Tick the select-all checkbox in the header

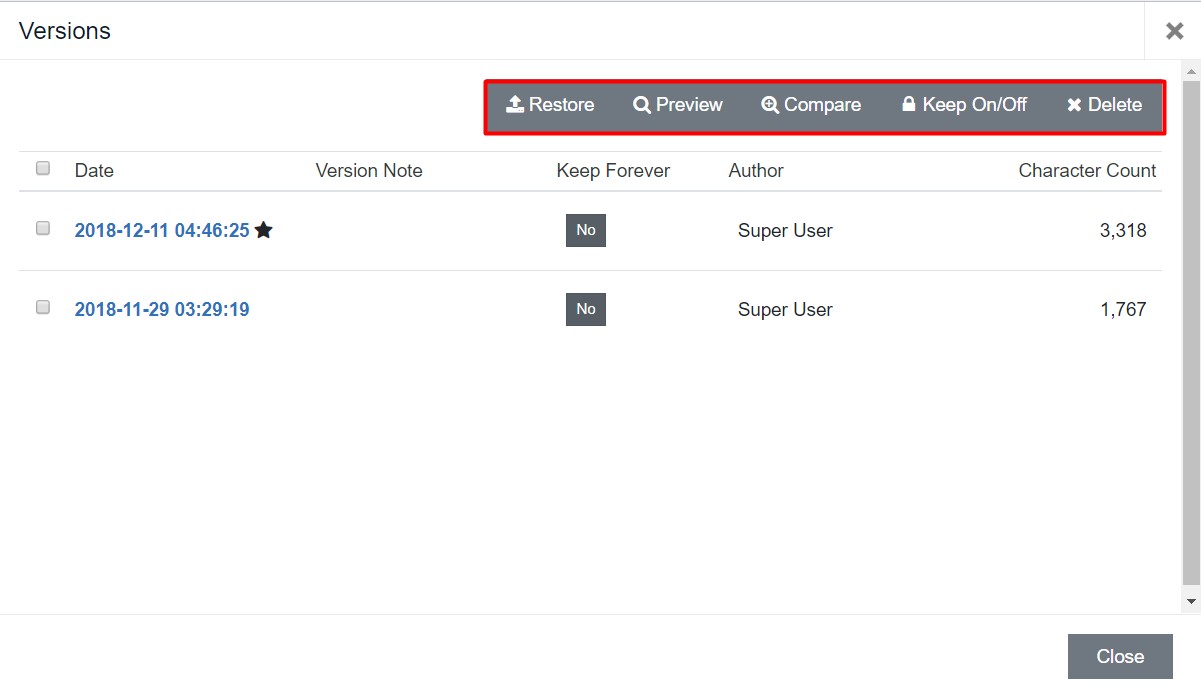point(43,168)
